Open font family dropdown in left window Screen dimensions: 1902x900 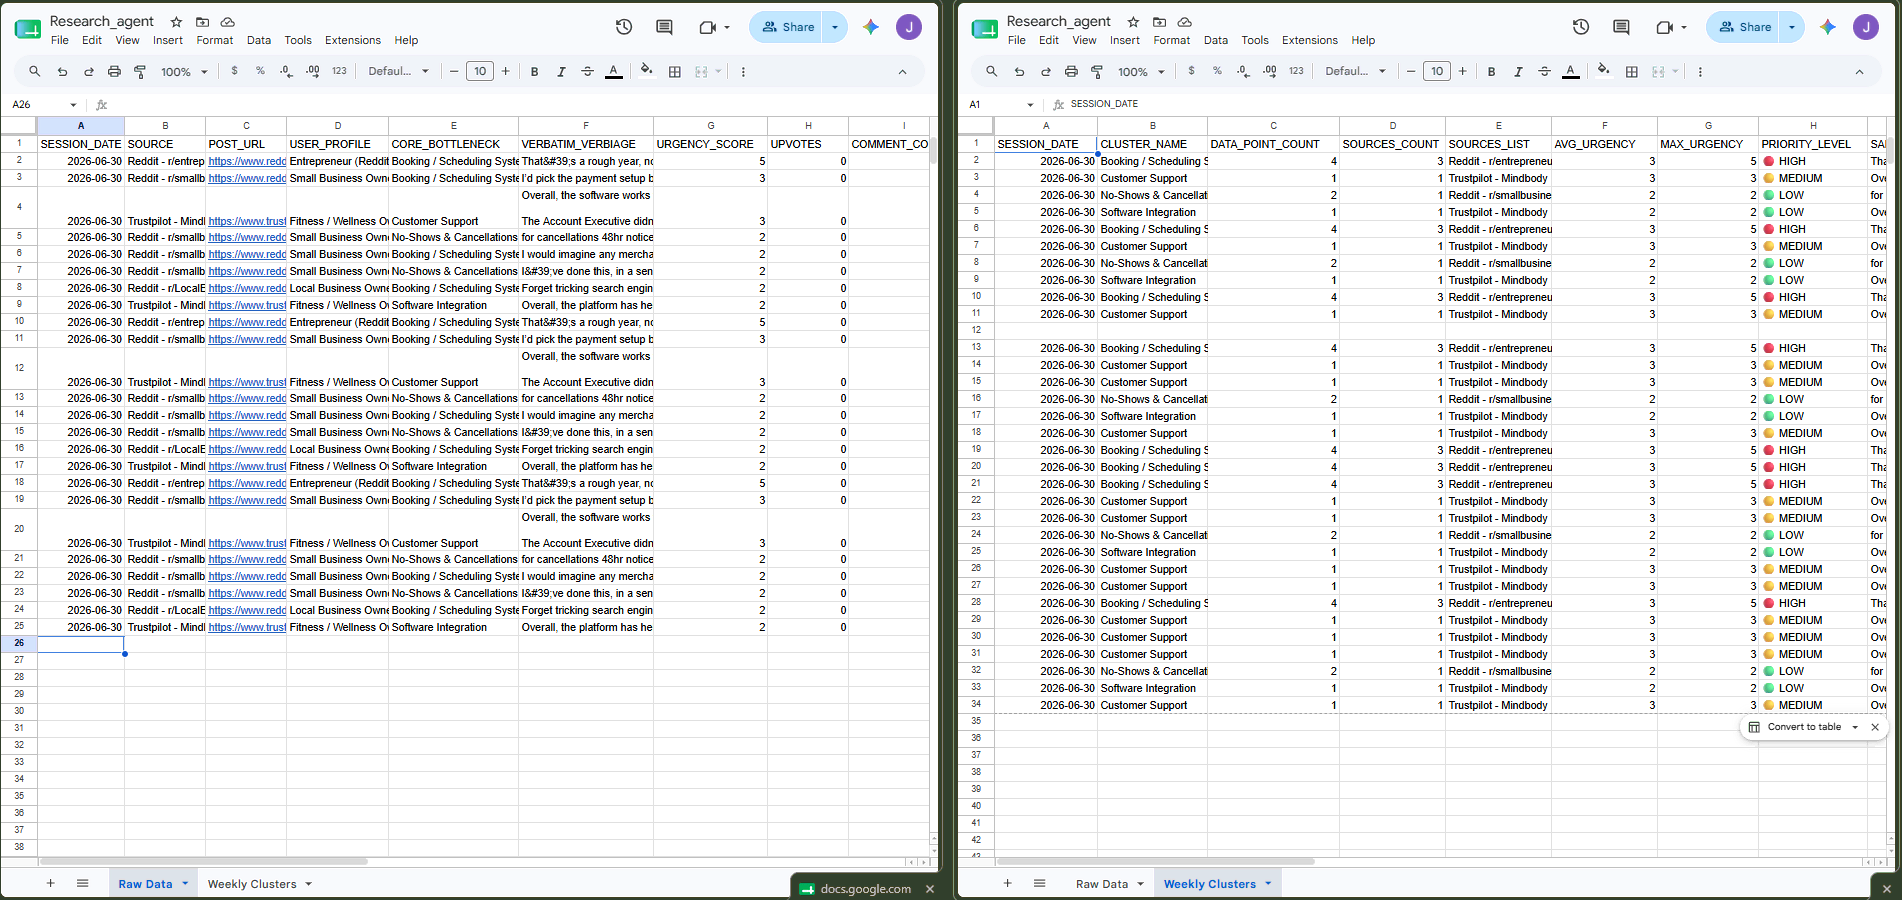click(x=398, y=72)
